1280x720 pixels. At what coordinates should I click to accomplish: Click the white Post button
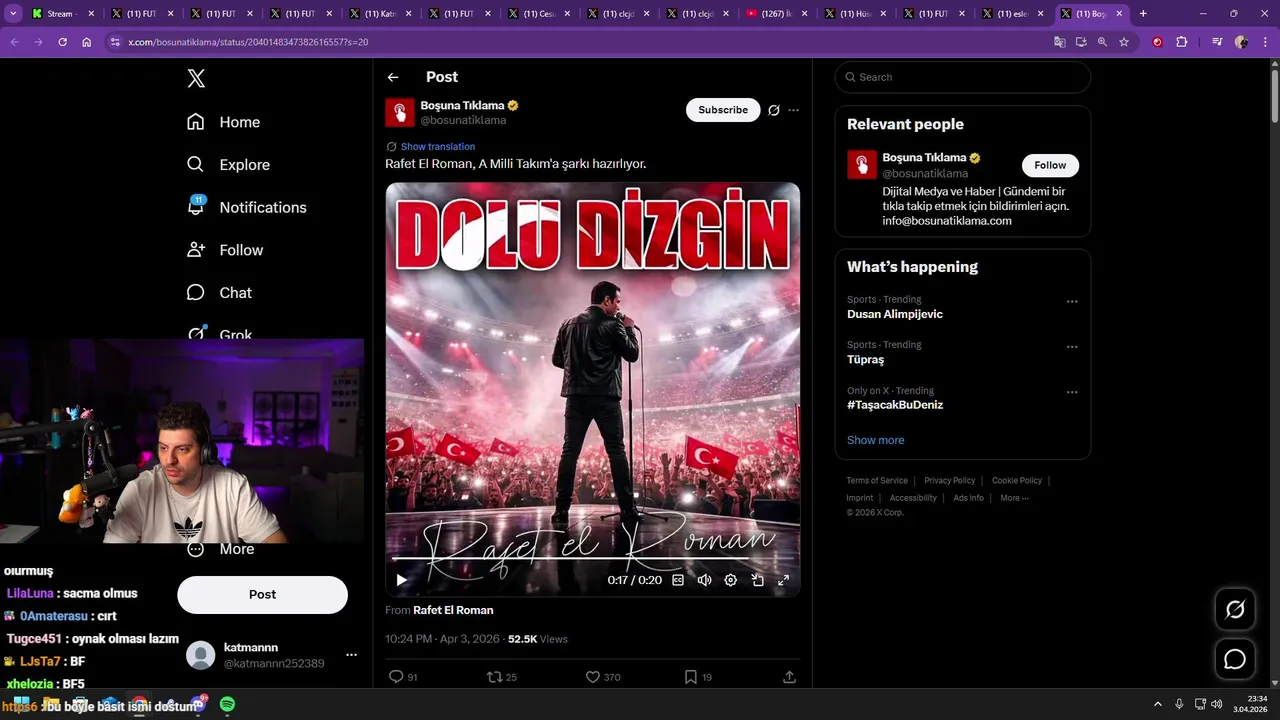(x=262, y=594)
